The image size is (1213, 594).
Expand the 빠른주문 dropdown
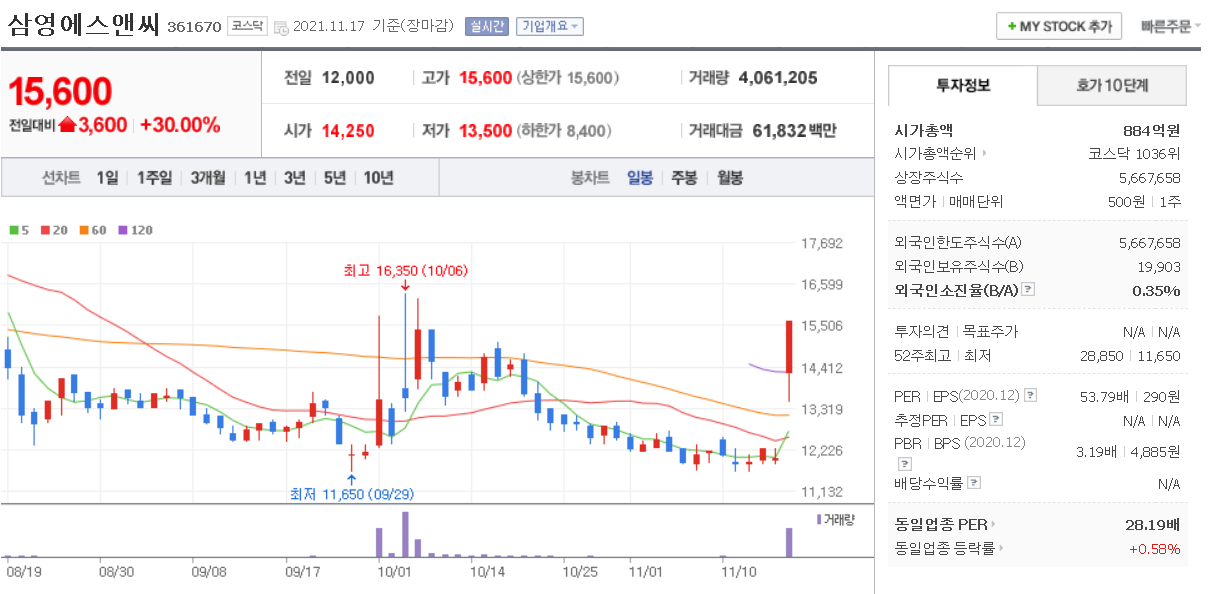[x=1171, y=27]
